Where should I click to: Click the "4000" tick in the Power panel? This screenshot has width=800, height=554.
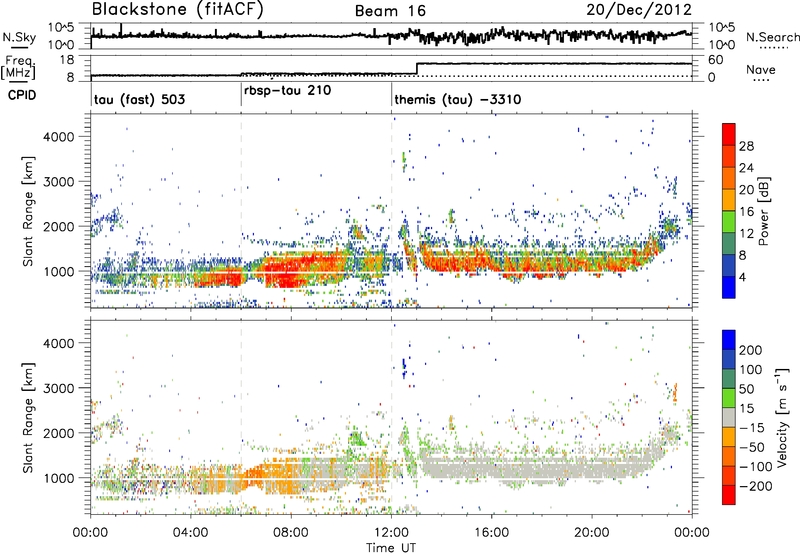[58, 137]
